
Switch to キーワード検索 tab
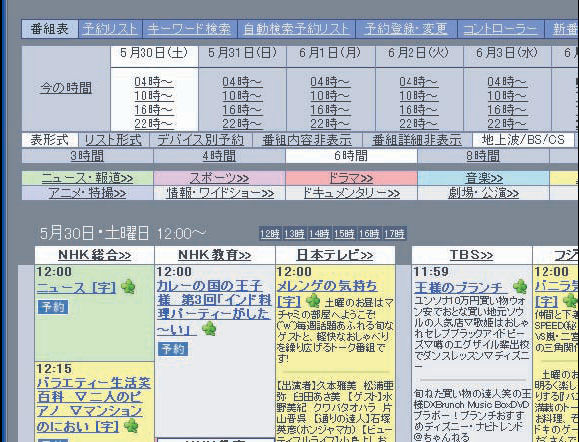[x=189, y=29]
